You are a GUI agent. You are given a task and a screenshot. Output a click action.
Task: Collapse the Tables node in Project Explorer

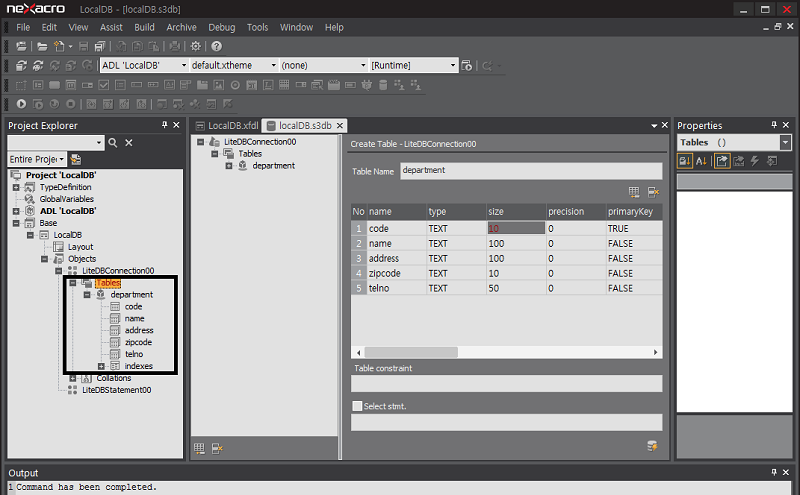73,283
